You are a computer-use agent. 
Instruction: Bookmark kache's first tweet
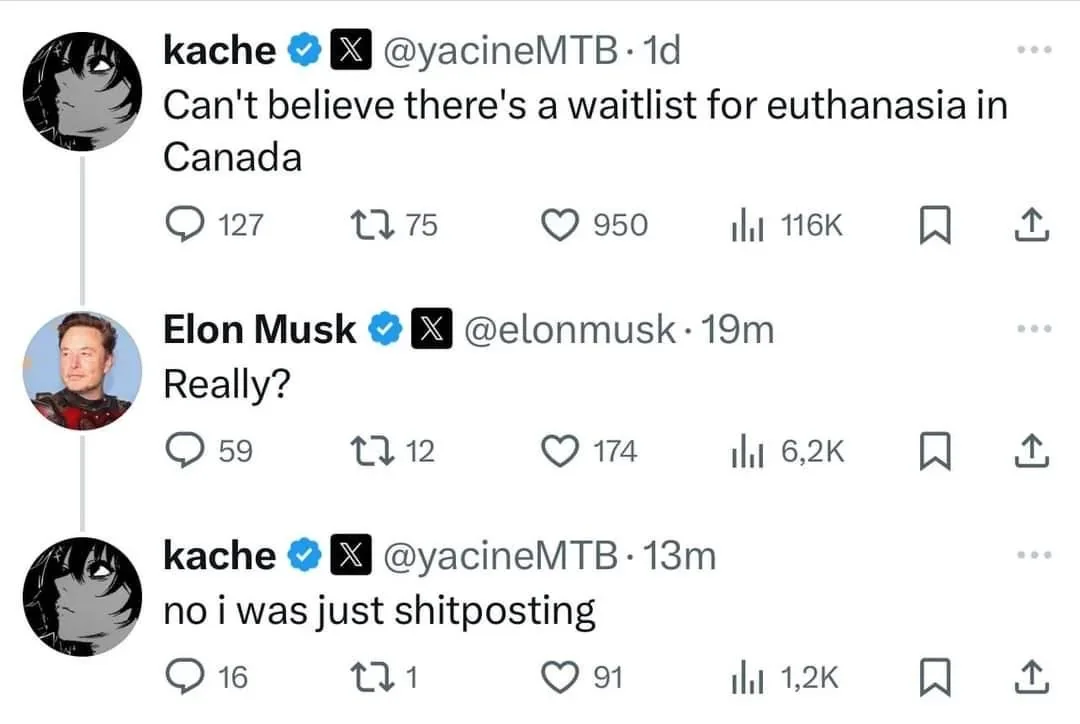click(933, 226)
